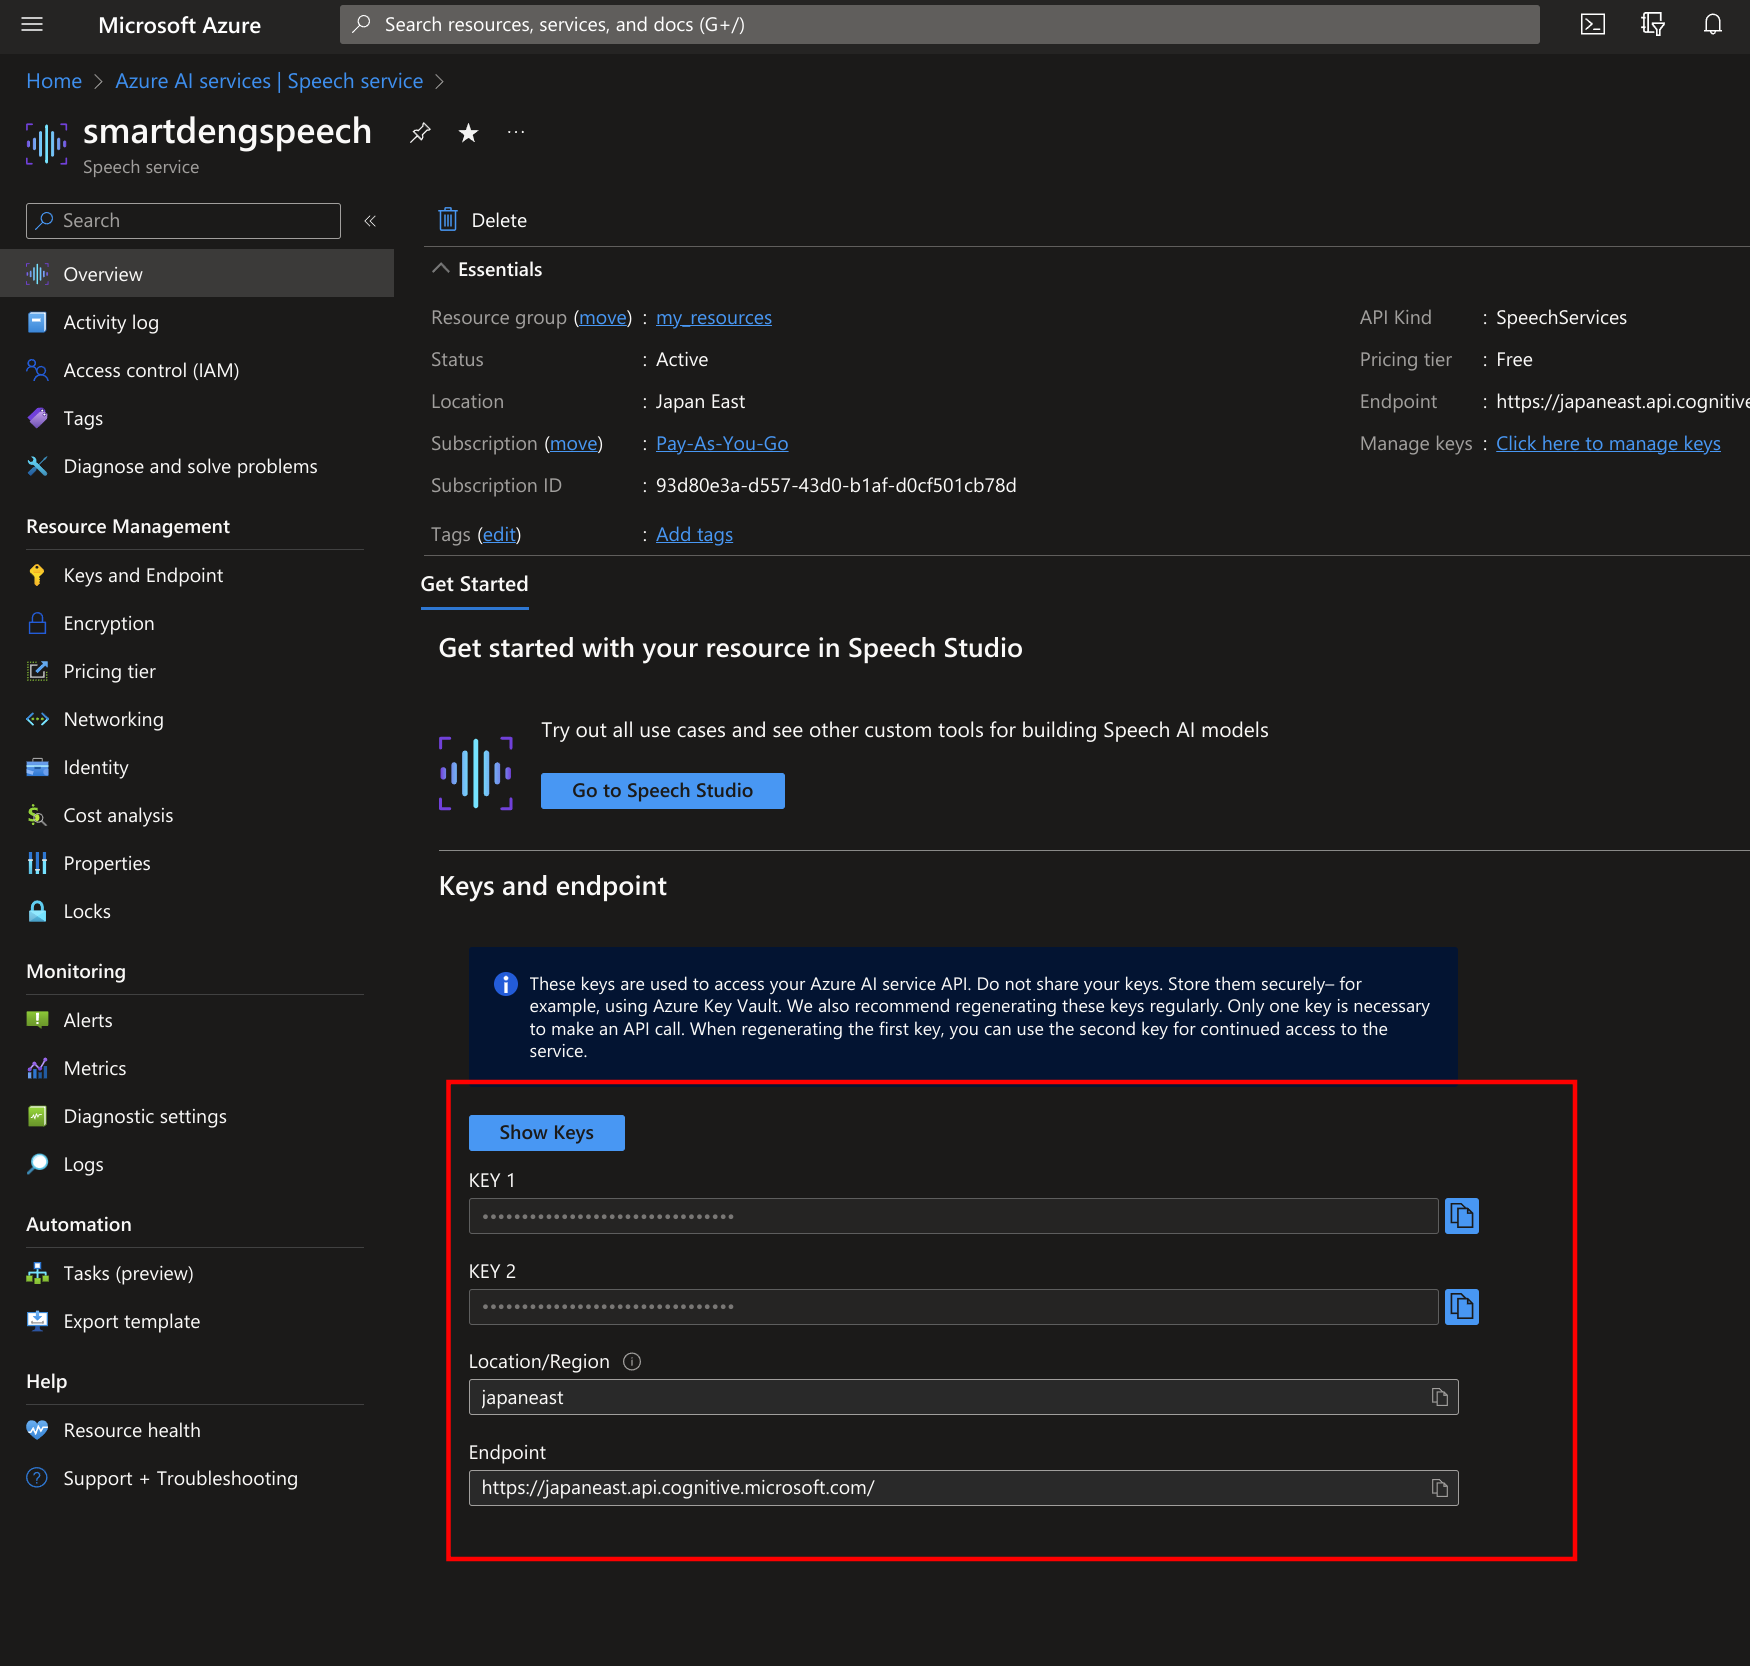Click the essentials Endpoint URL text
The image size is (1750, 1666).
[x=1622, y=401]
